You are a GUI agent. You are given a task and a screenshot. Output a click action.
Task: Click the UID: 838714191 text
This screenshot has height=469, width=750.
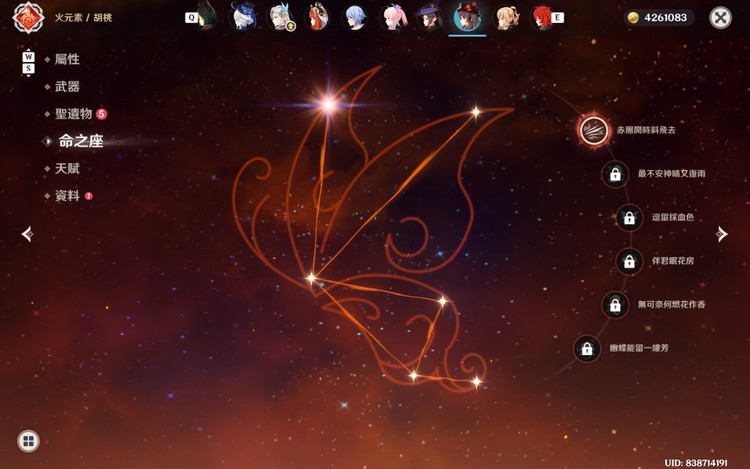tap(696, 463)
